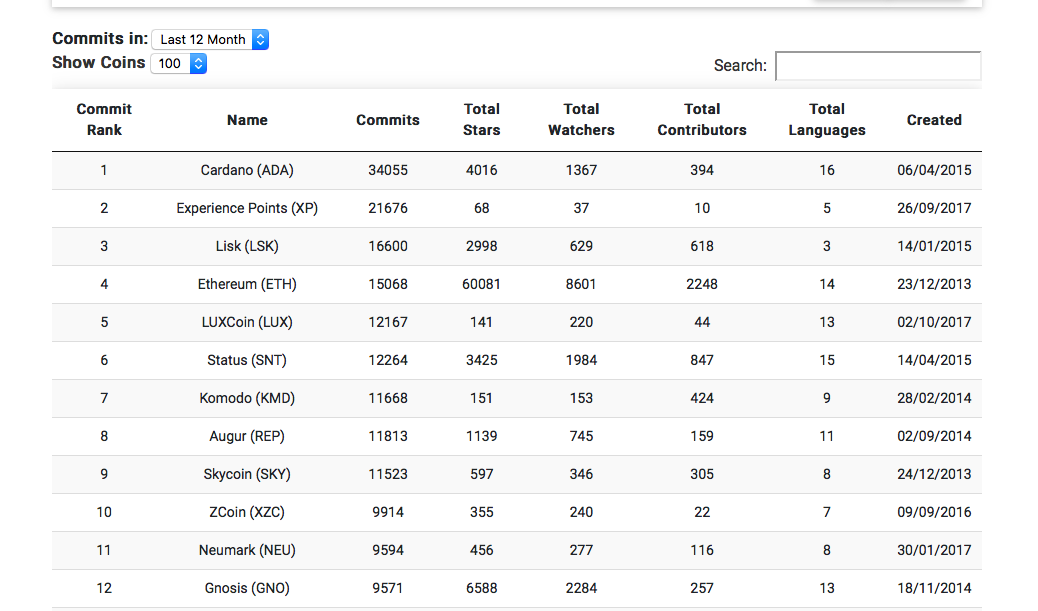The image size is (1038, 611).
Task: Sort by Total Watchers column header
Action: point(581,120)
